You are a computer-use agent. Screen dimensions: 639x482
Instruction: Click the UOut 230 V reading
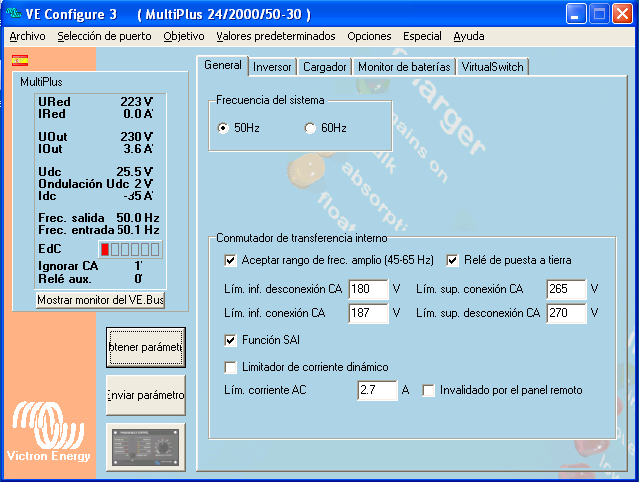coord(95,136)
